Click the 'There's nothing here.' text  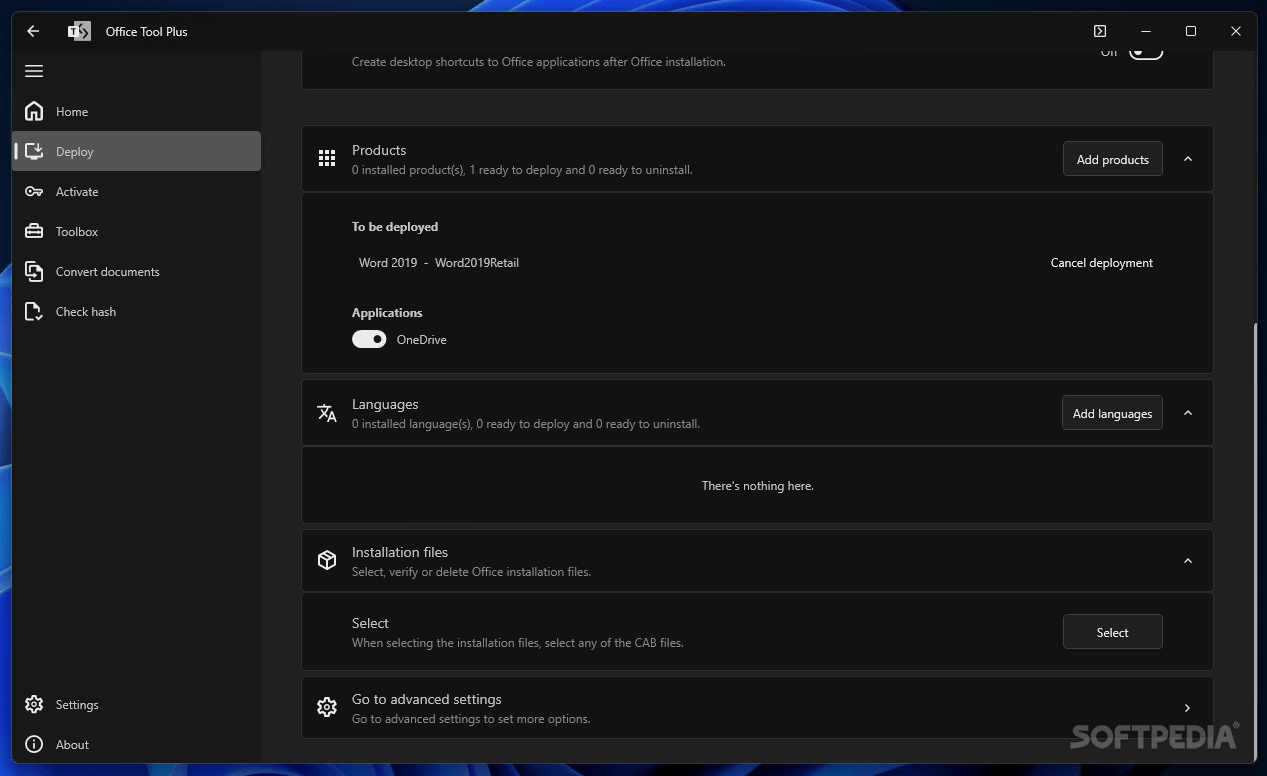click(758, 486)
